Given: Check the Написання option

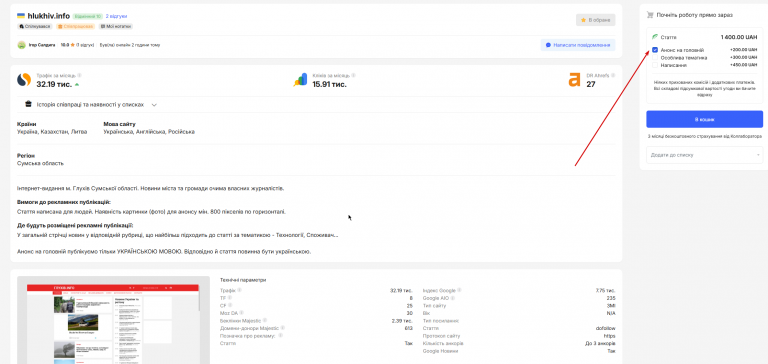Looking at the screenshot, I should [x=655, y=65].
